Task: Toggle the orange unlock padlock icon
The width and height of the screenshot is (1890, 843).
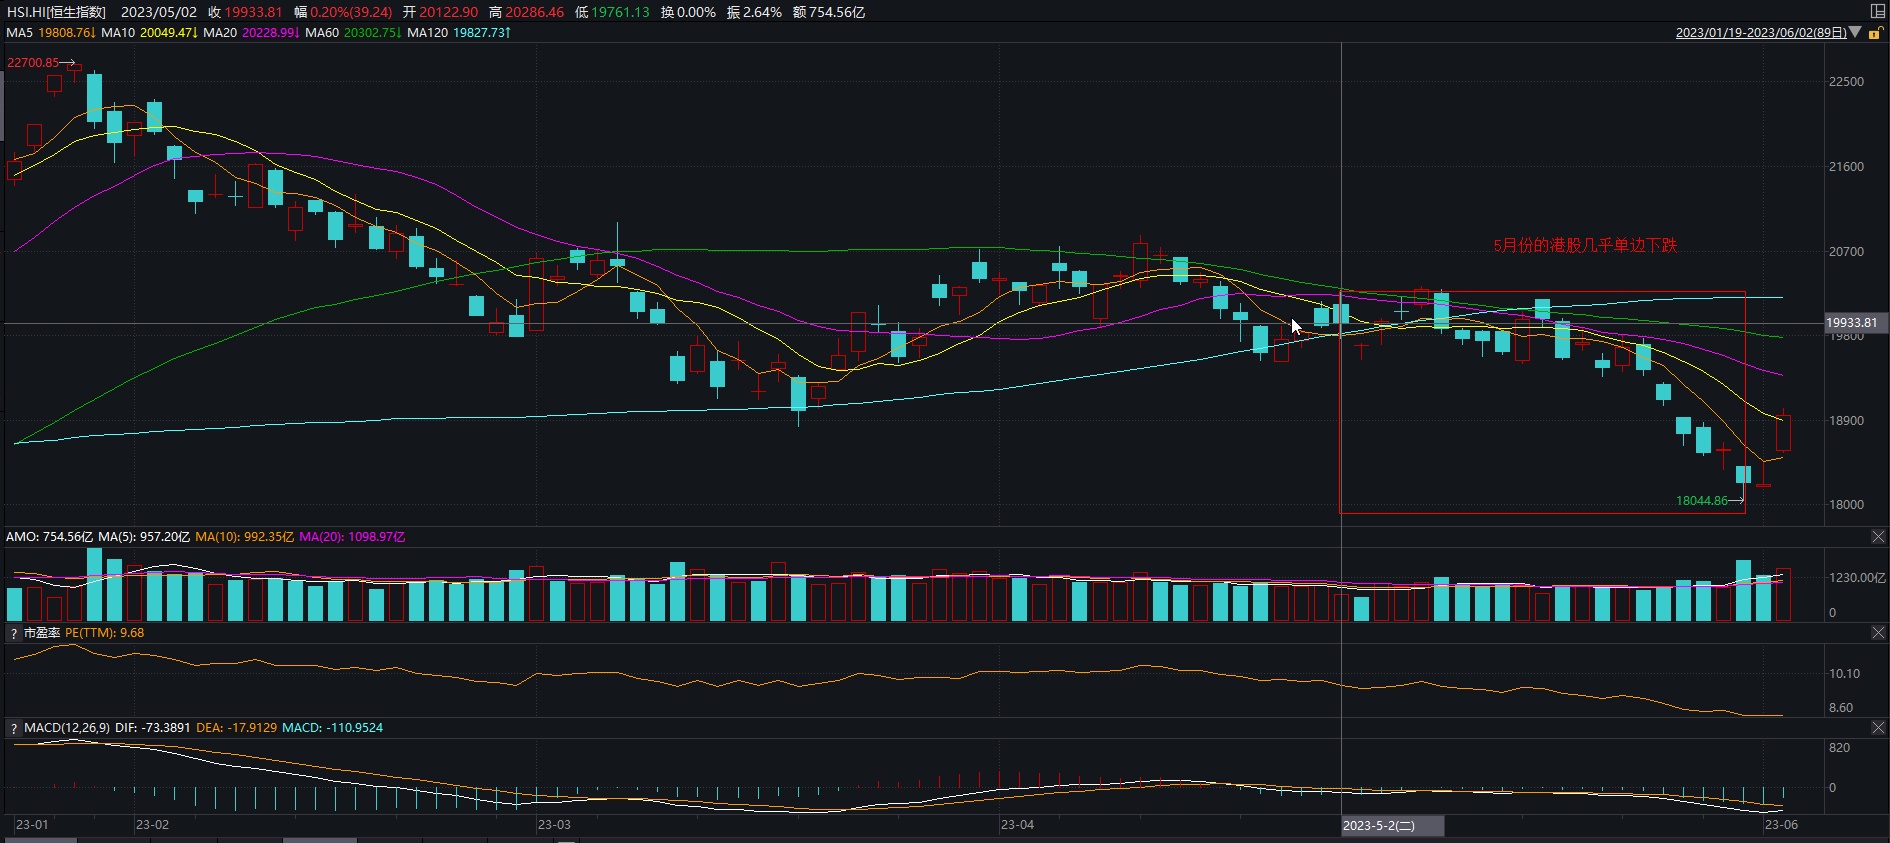Action: (1875, 33)
